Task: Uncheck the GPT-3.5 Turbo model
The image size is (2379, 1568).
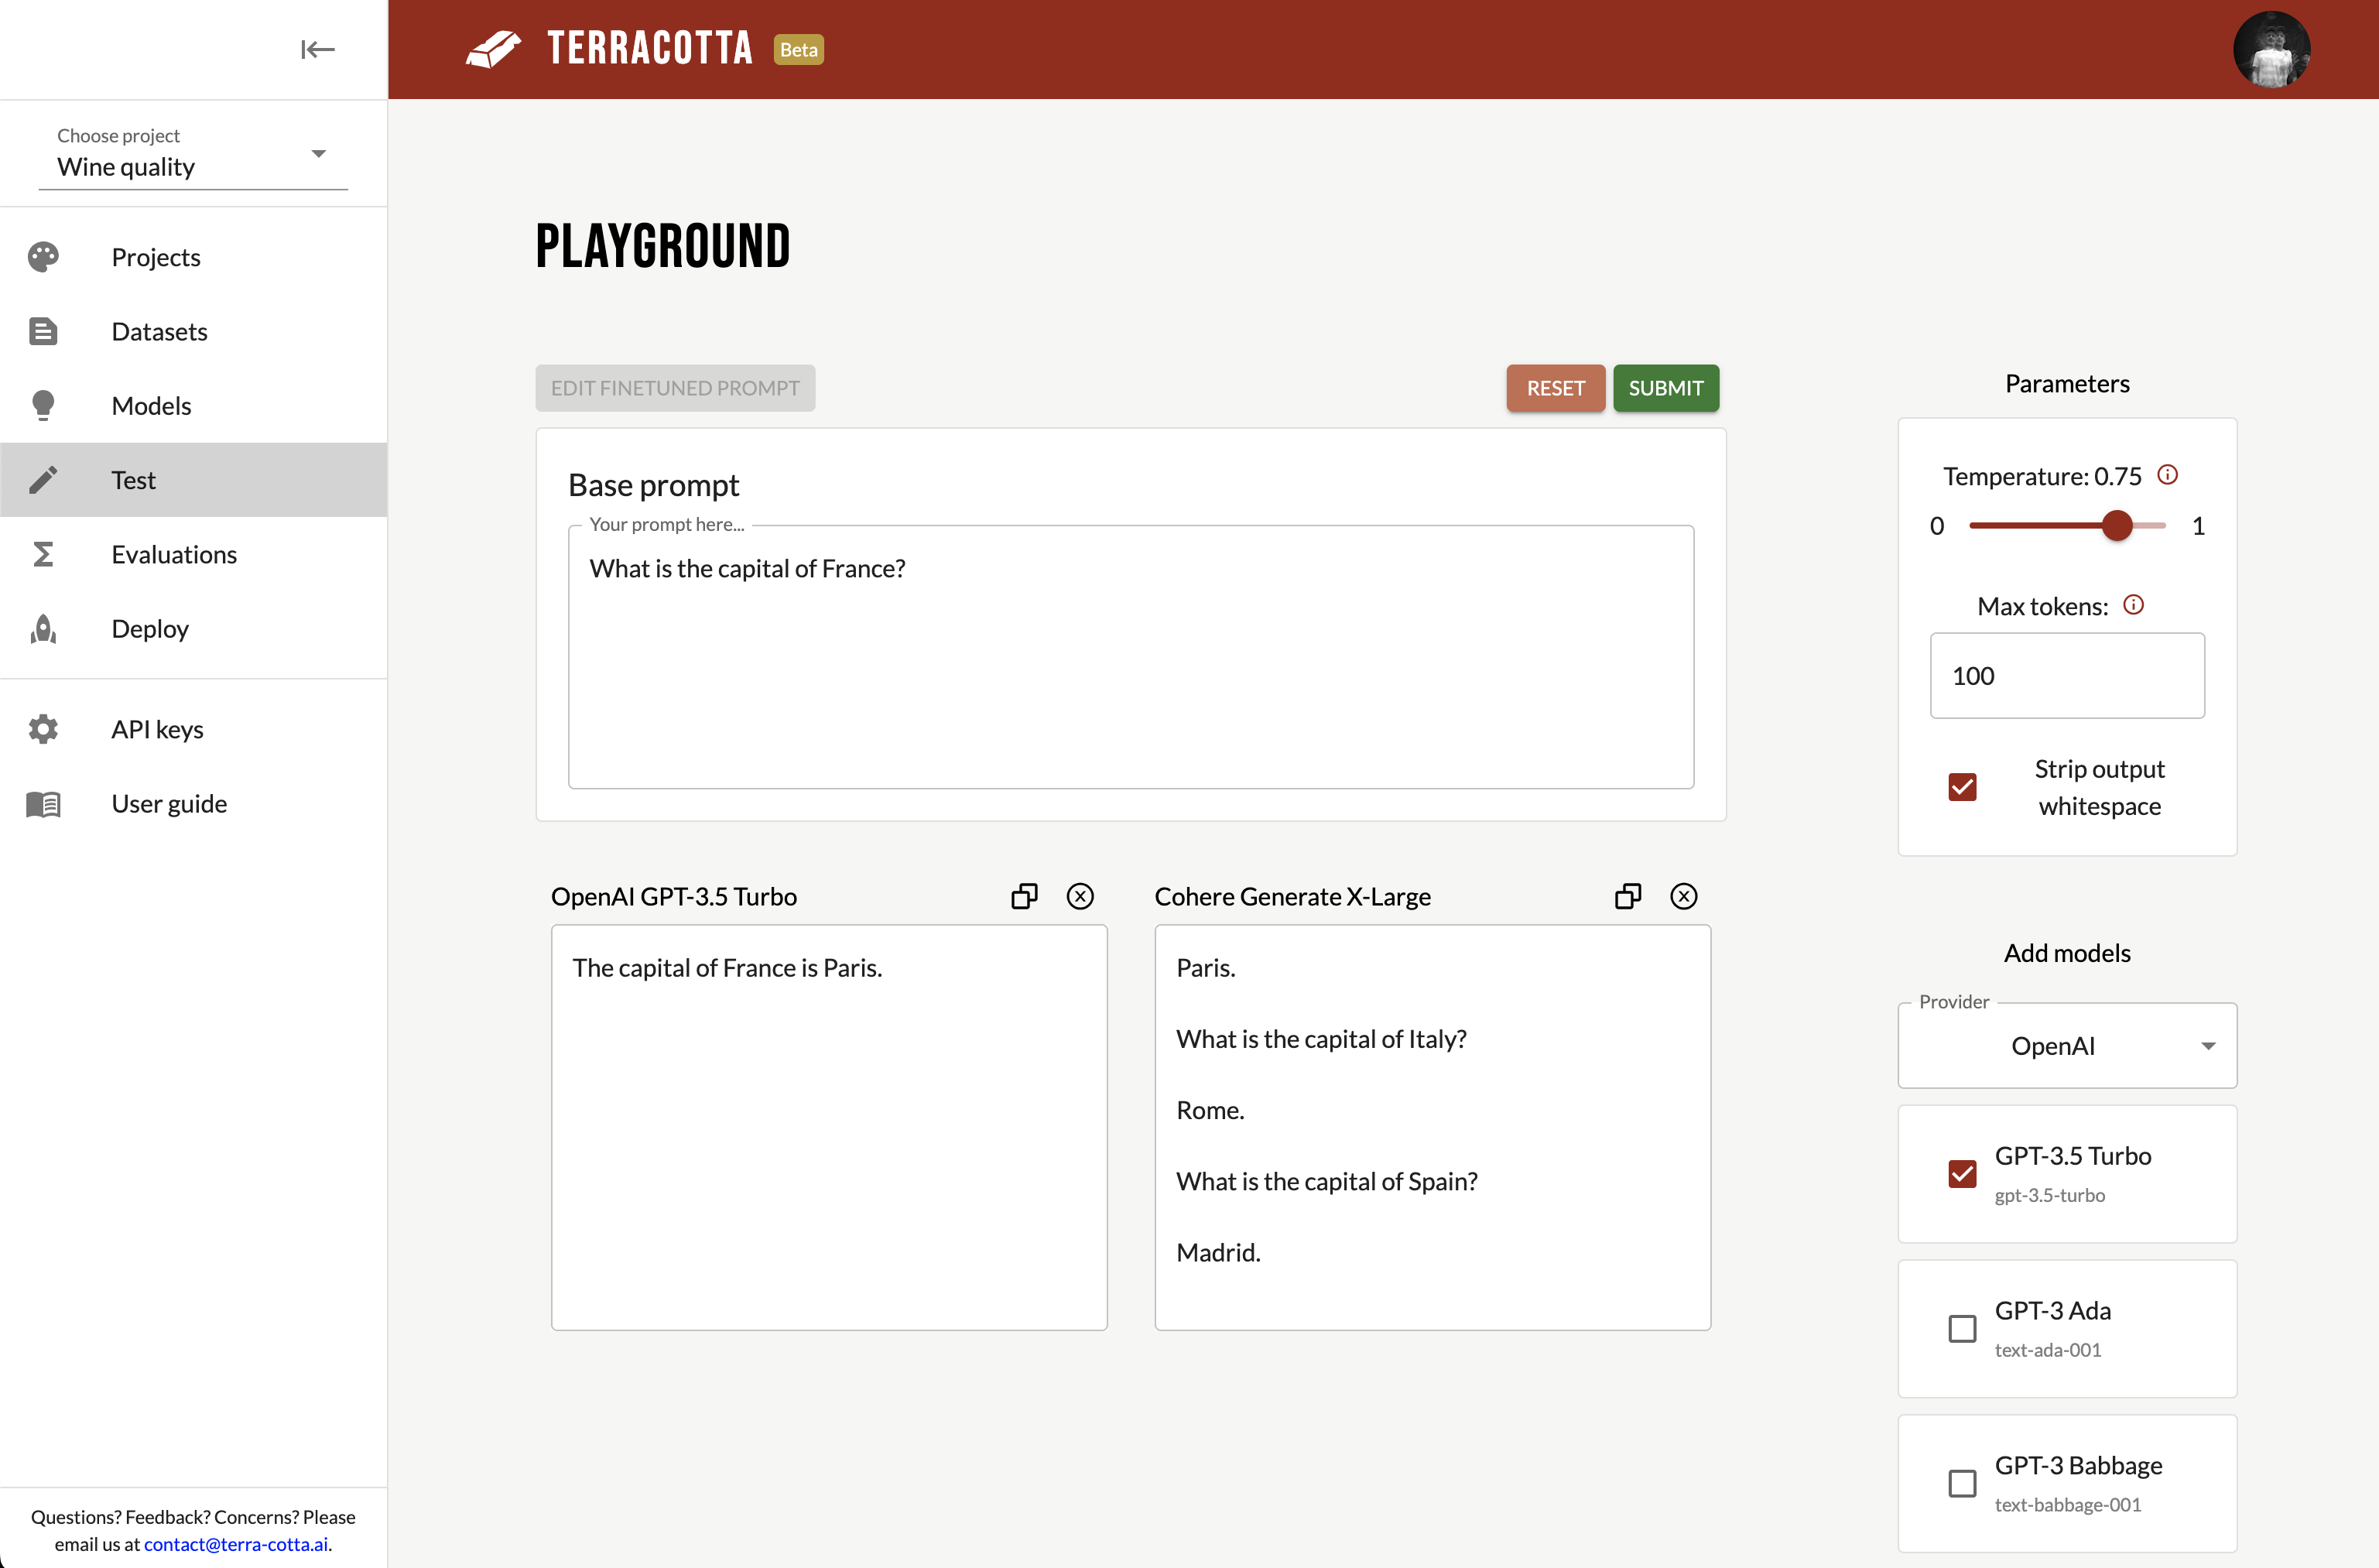Action: 1962,1174
